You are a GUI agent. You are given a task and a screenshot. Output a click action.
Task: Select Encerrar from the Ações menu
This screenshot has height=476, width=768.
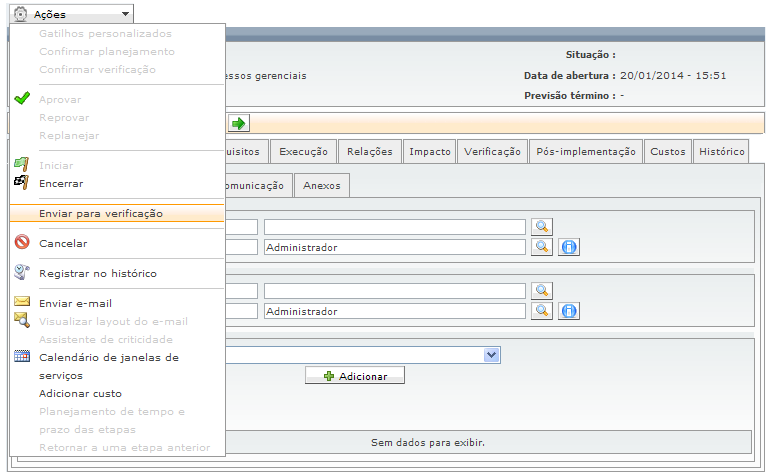click(x=61, y=184)
